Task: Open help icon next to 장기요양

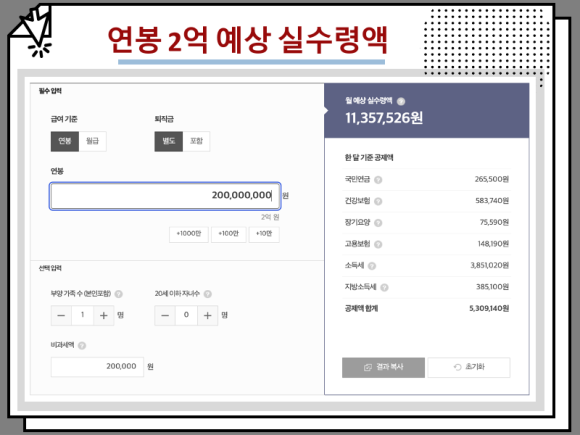Action: [x=378, y=223]
